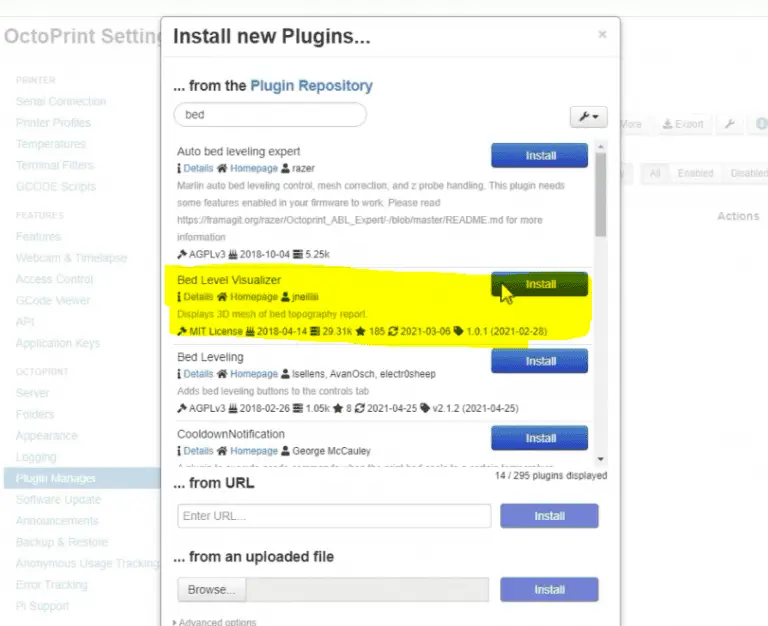The width and height of the screenshot is (768, 626).
Task: Click the info icon for Auto bed leveling expert
Action: point(180,169)
